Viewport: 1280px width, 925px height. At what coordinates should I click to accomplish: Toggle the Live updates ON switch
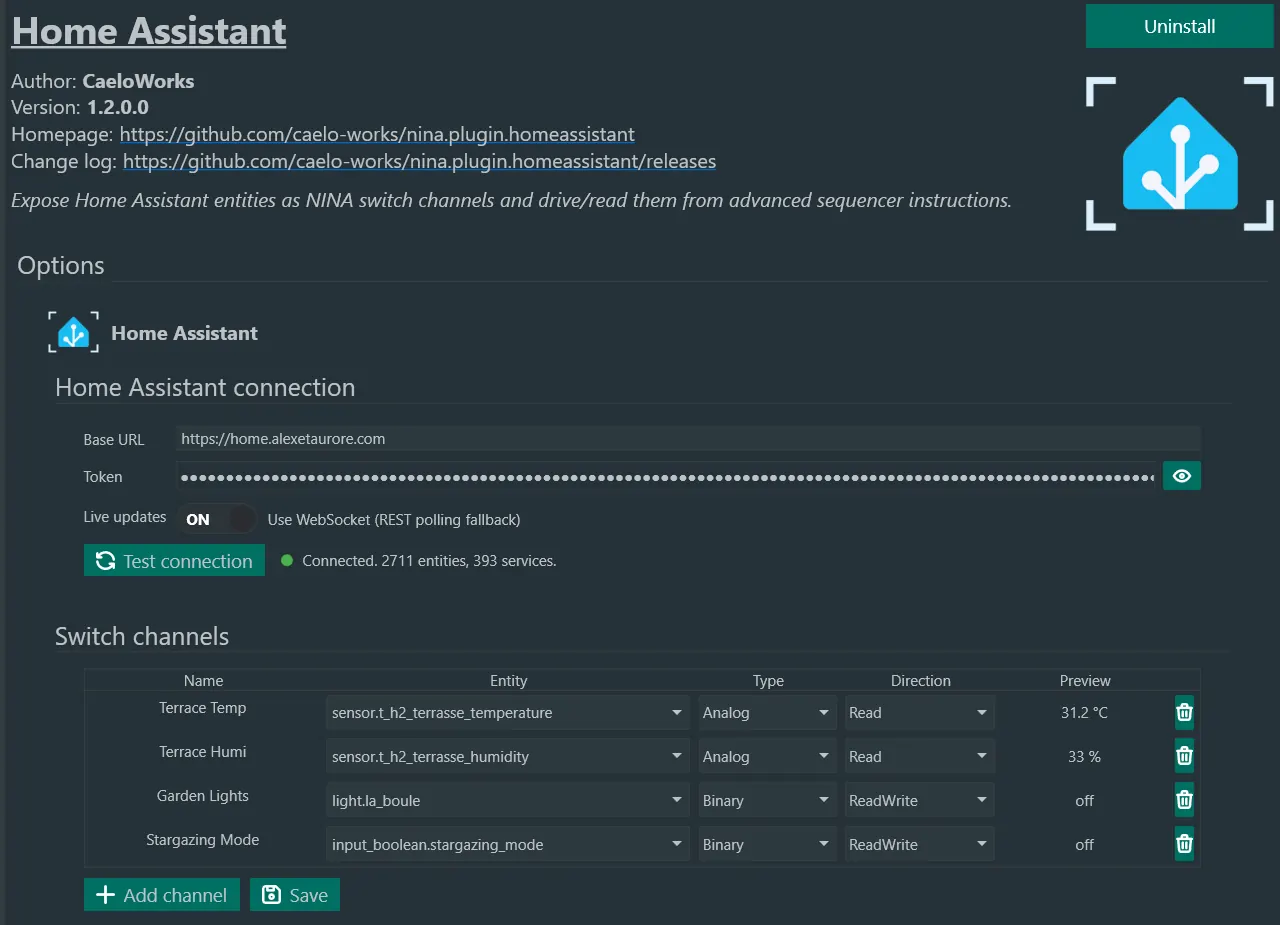point(217,519)
